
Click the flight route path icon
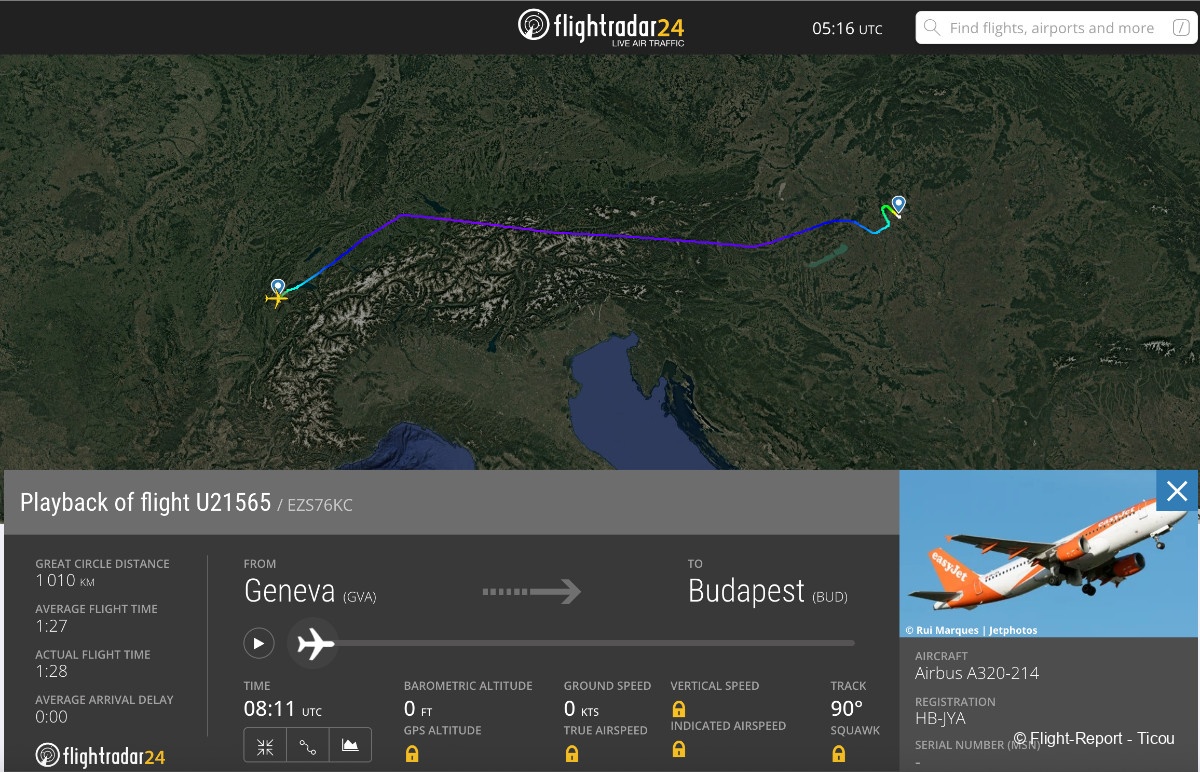(308, 746)
